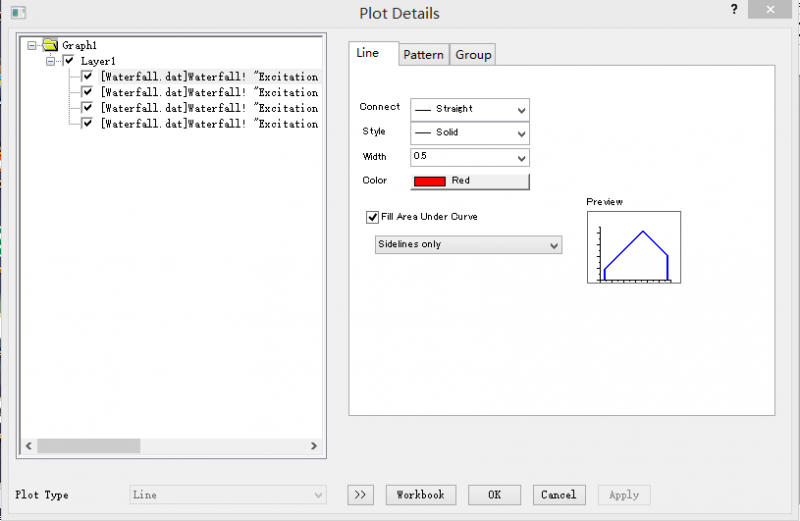Open the Sidelines only dropdown
The width and height of the screenshot is (800, 521).
pyautogui.click(x=467, y=245)
